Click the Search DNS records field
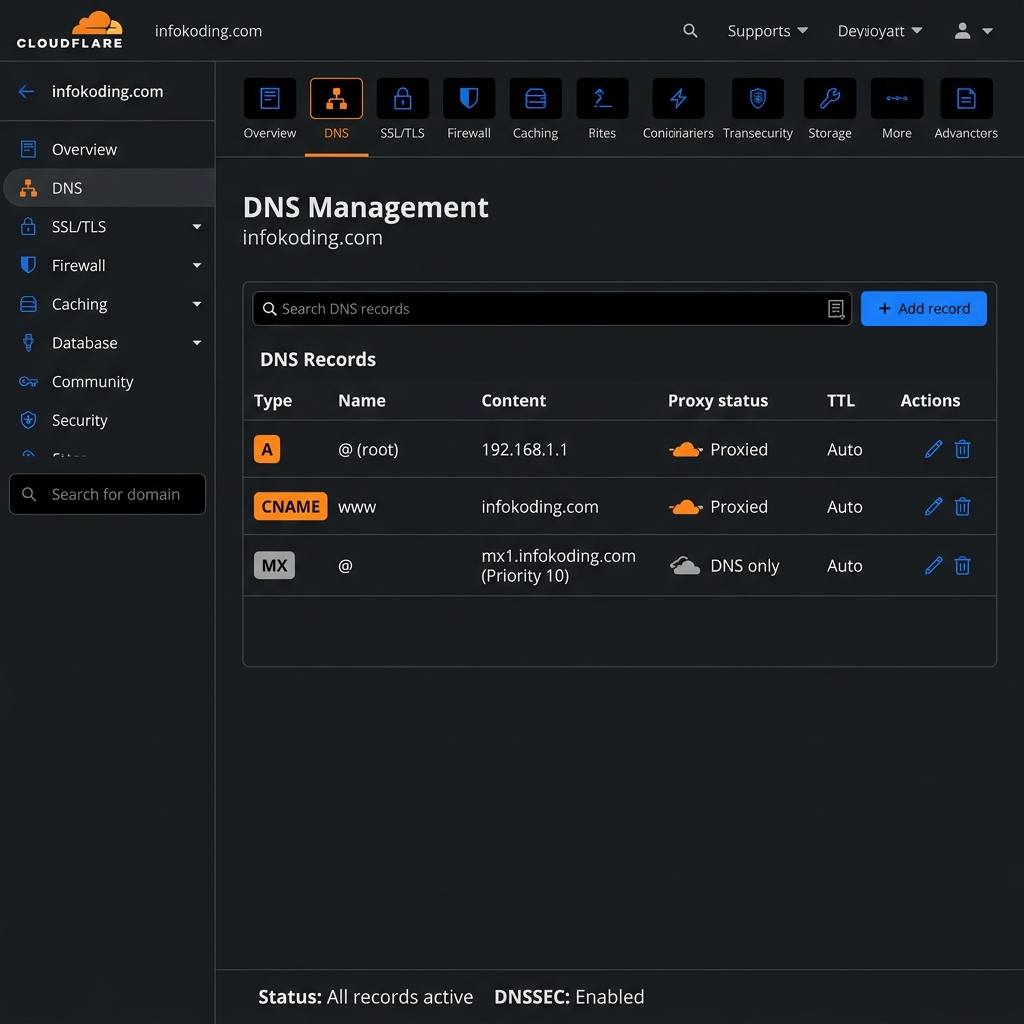Image resolution: width=1024 pixels, height=1024 pixels. pyautogui.click(x=552, y=309)
